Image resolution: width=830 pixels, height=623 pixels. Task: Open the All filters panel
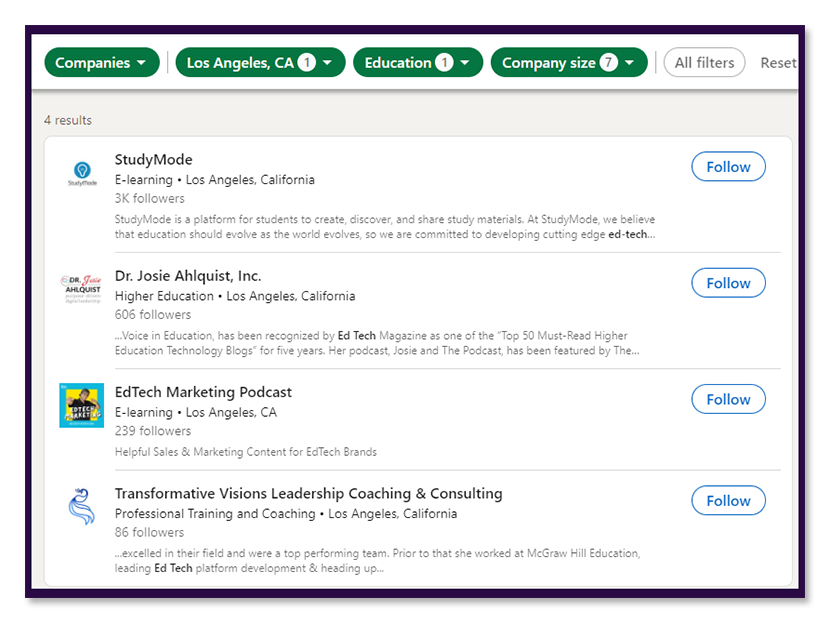tap(704, 62)
